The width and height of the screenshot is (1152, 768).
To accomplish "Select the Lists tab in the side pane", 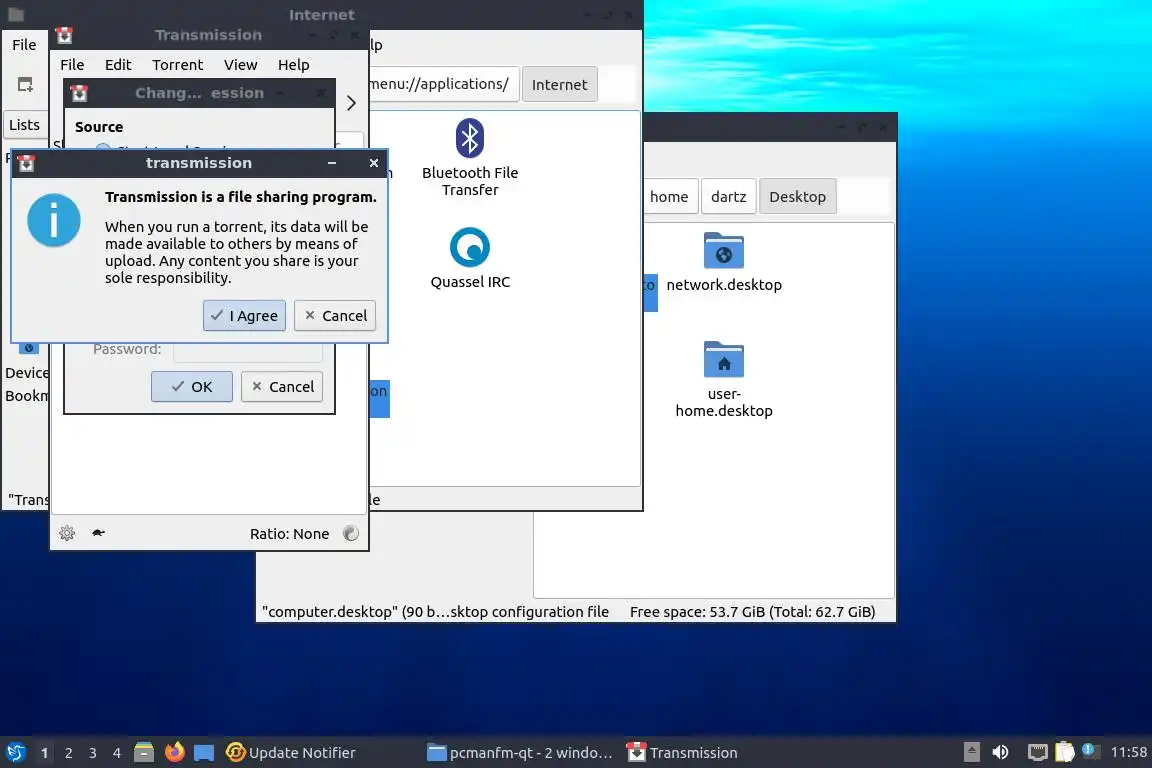I will click(24, 125).
